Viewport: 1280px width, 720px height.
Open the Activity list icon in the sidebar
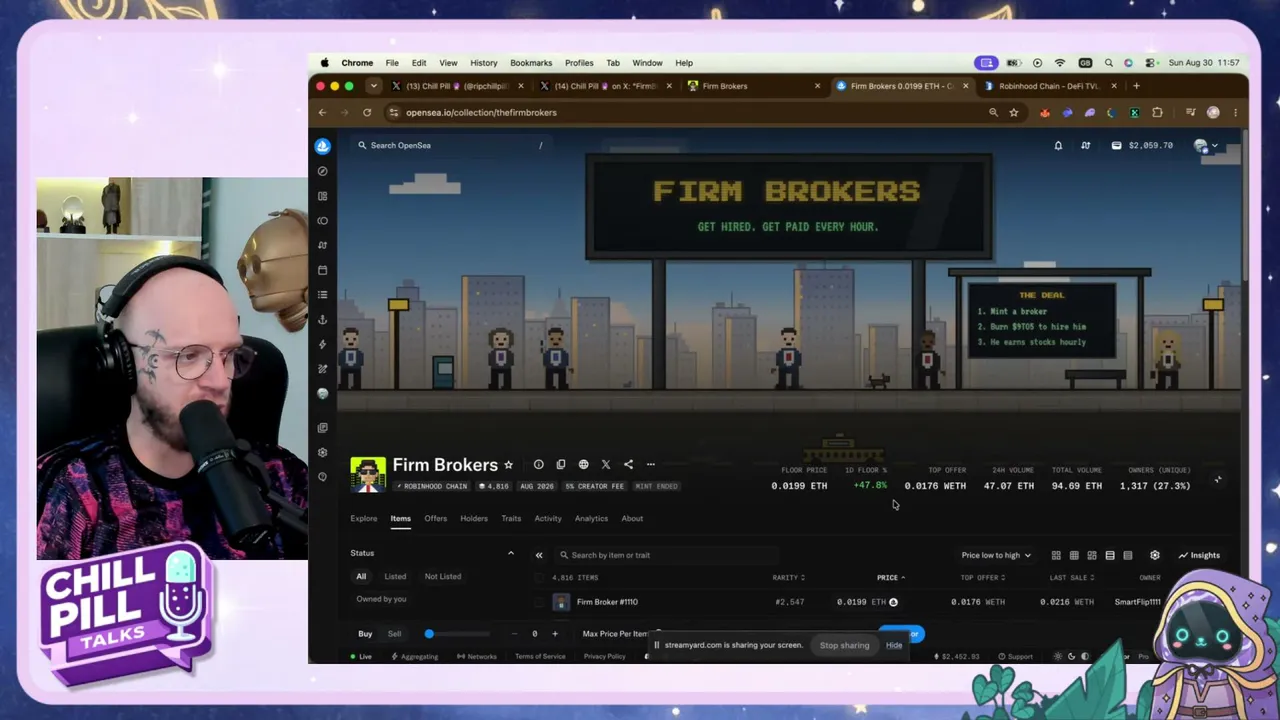322,295
